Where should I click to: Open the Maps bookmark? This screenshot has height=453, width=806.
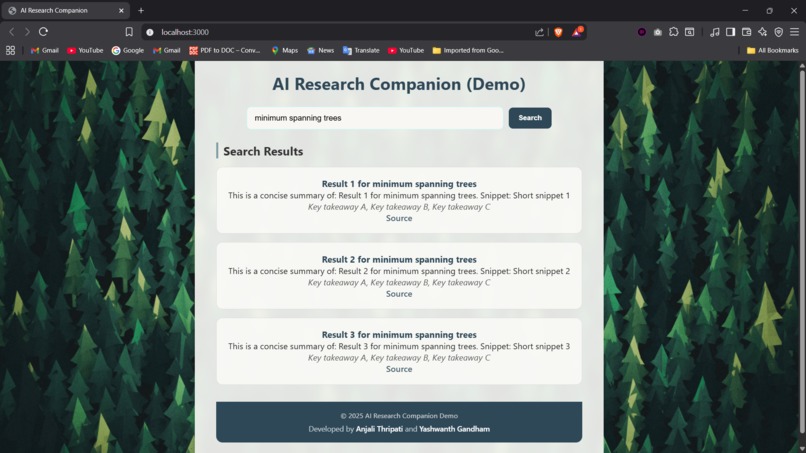[x=285, y=50]
